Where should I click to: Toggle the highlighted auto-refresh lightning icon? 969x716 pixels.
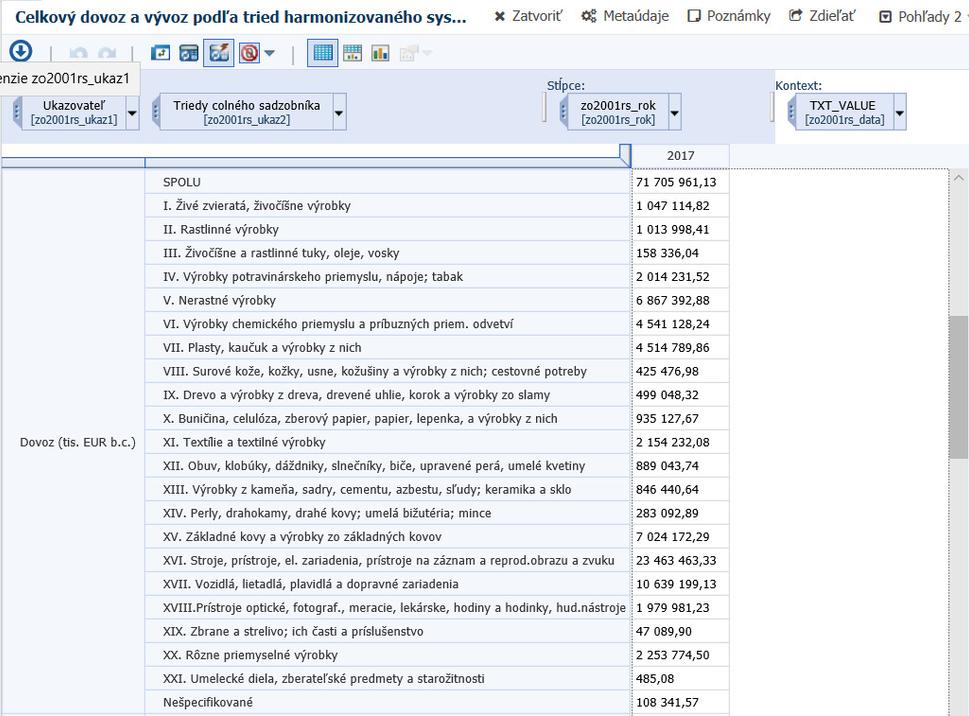coord(219,53)
